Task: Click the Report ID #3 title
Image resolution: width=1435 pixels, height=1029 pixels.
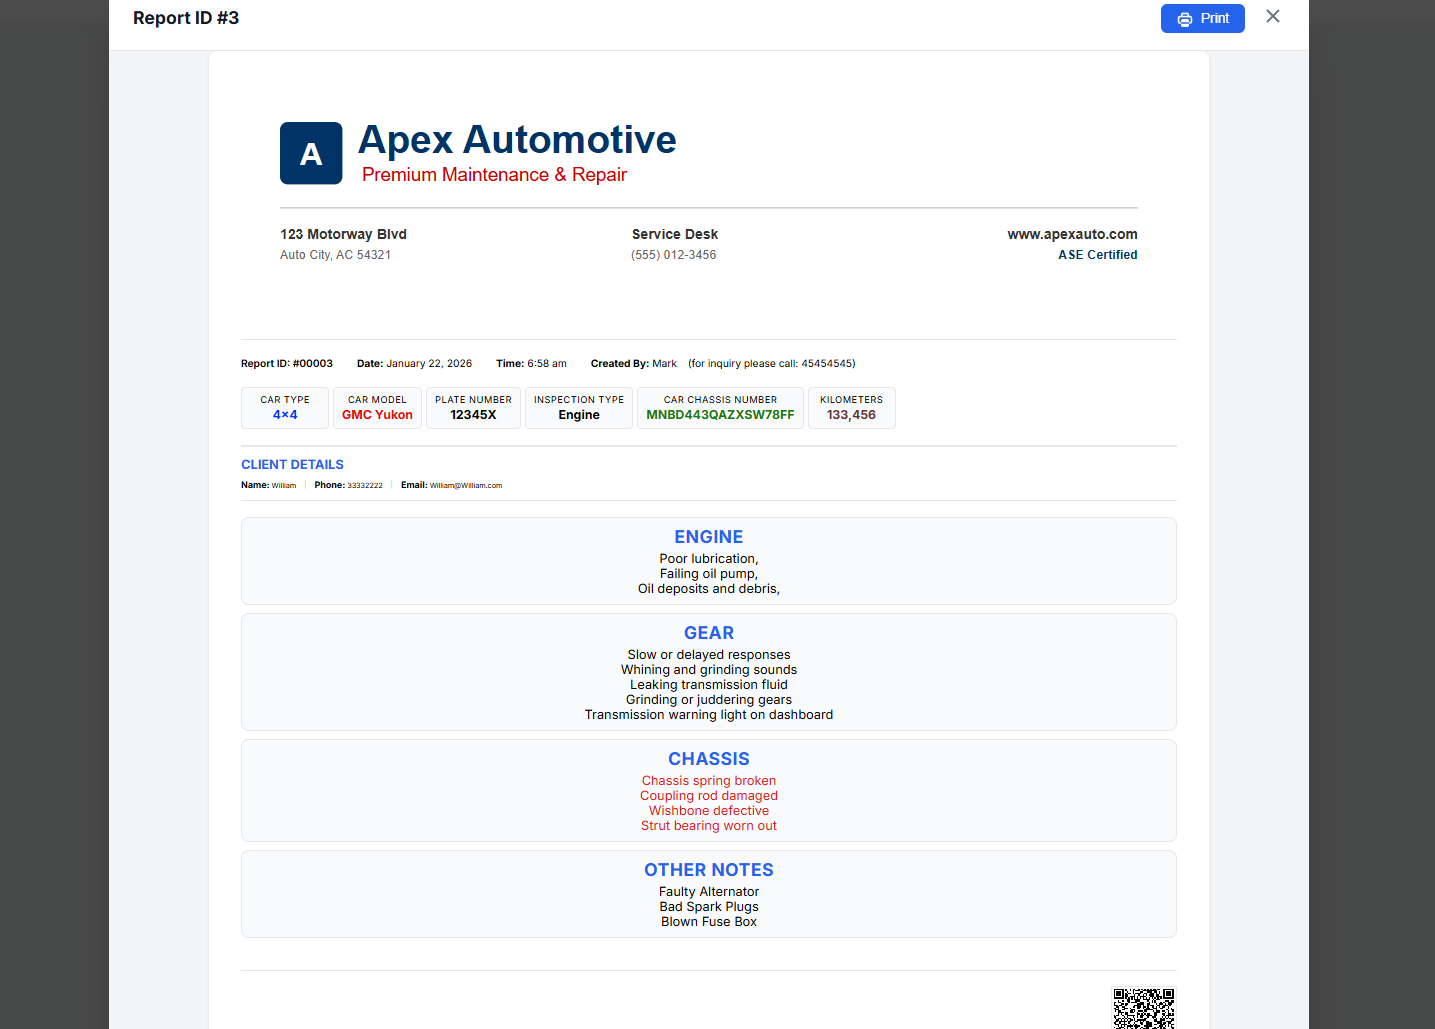Action: 186,18
